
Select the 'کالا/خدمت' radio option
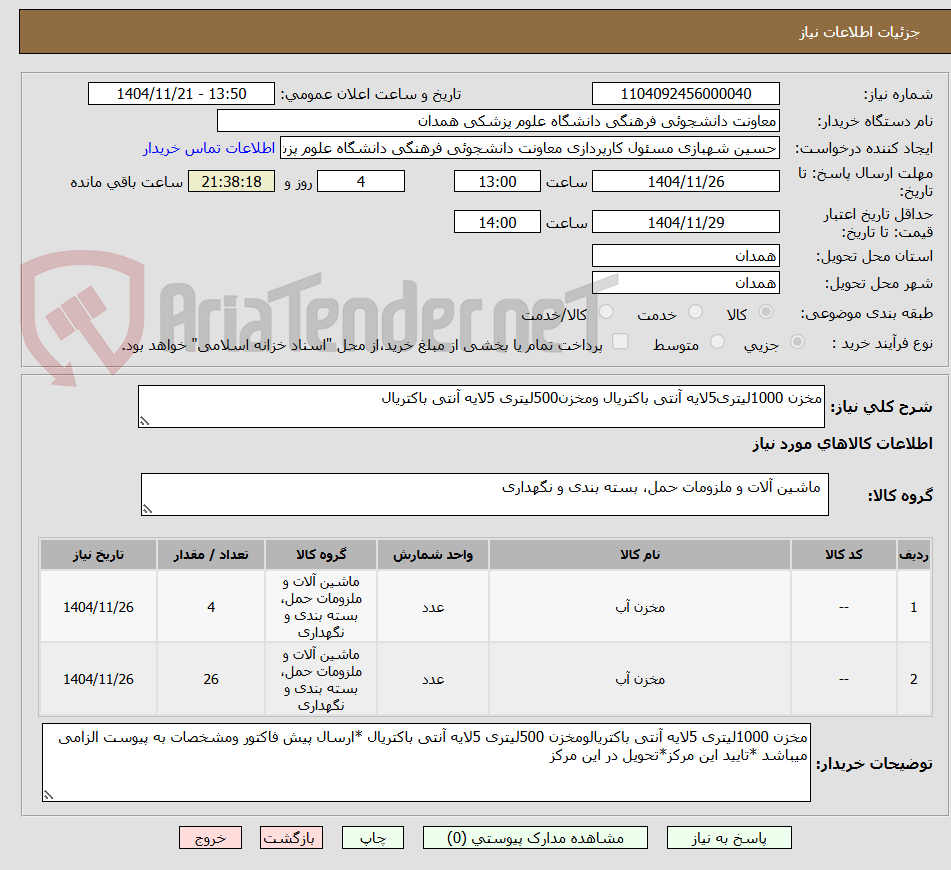[606, 312]
